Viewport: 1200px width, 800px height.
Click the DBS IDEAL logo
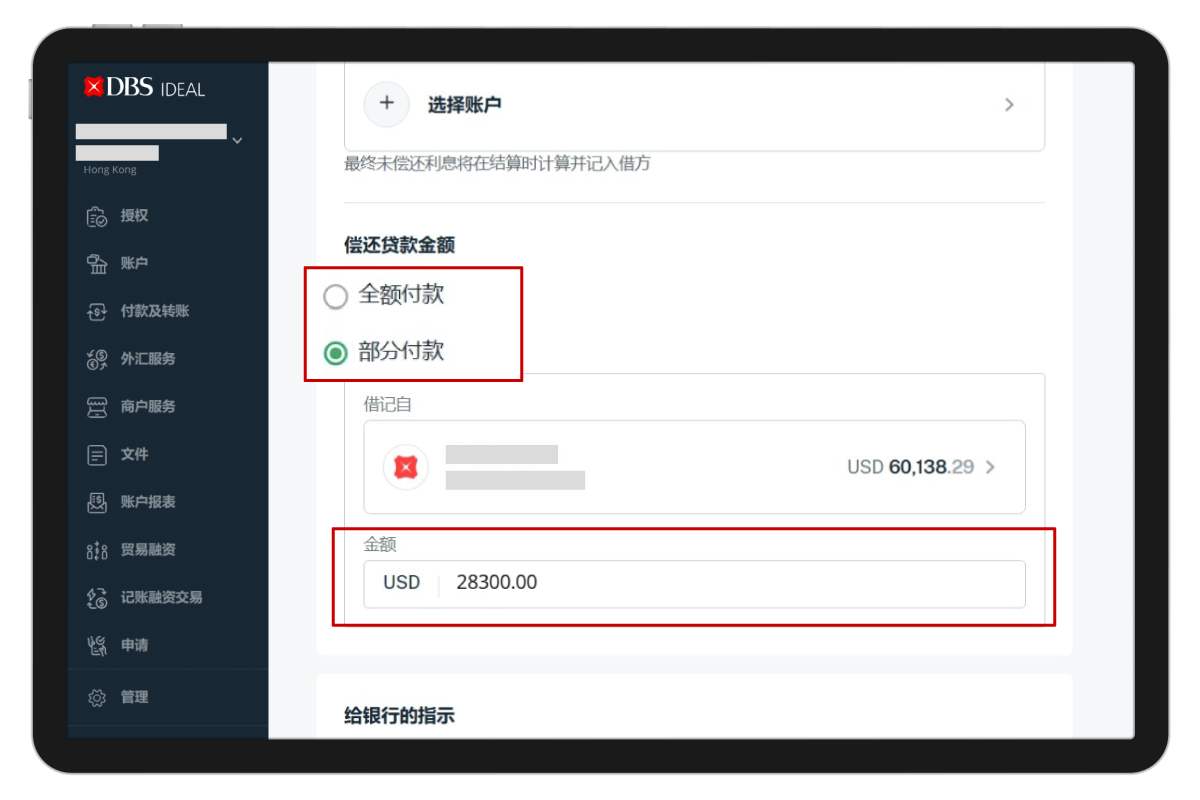pos(145,88)
